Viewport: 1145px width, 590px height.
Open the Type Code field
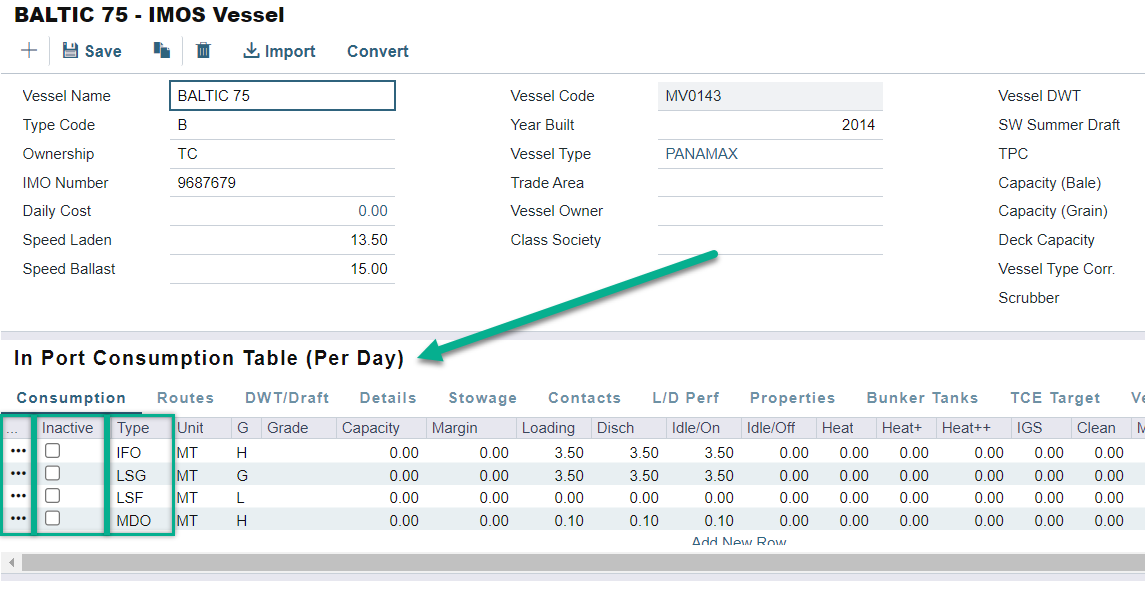[x=282, y=125]
